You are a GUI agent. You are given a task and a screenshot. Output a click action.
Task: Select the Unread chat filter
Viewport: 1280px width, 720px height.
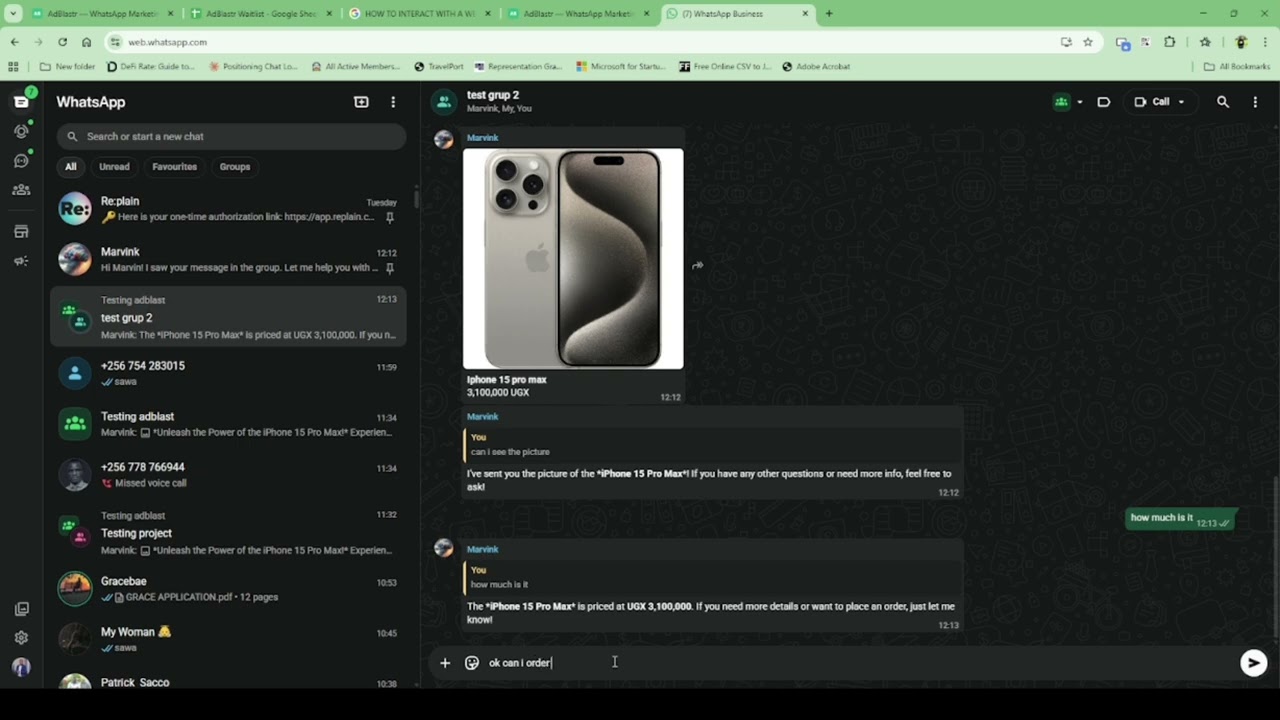(114, 167)
